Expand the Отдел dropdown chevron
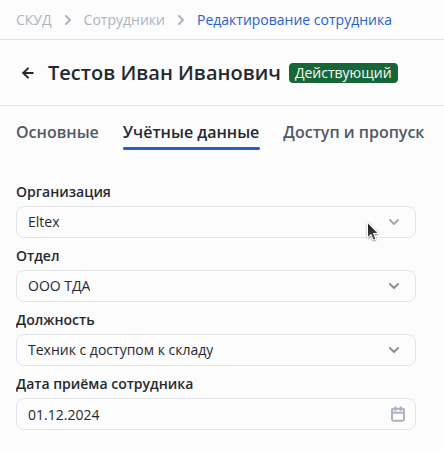Image resolution: width=444 pixels, height=451 pixels. (394, 286)
